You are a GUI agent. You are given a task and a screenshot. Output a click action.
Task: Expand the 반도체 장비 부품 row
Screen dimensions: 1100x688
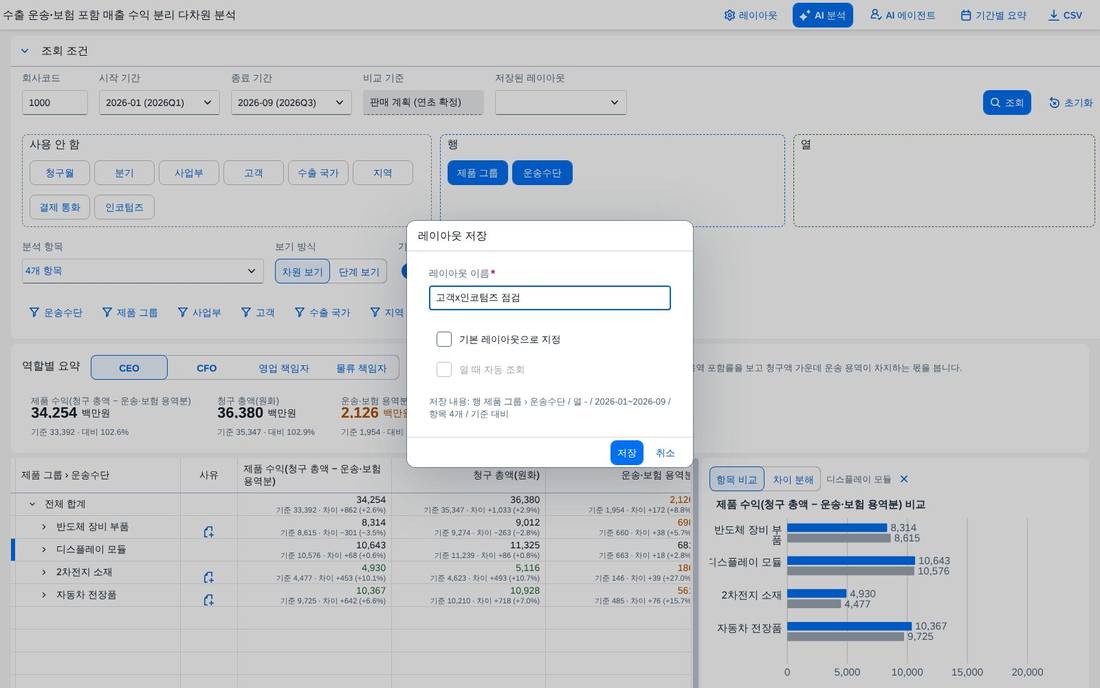[x=43, y=527]
